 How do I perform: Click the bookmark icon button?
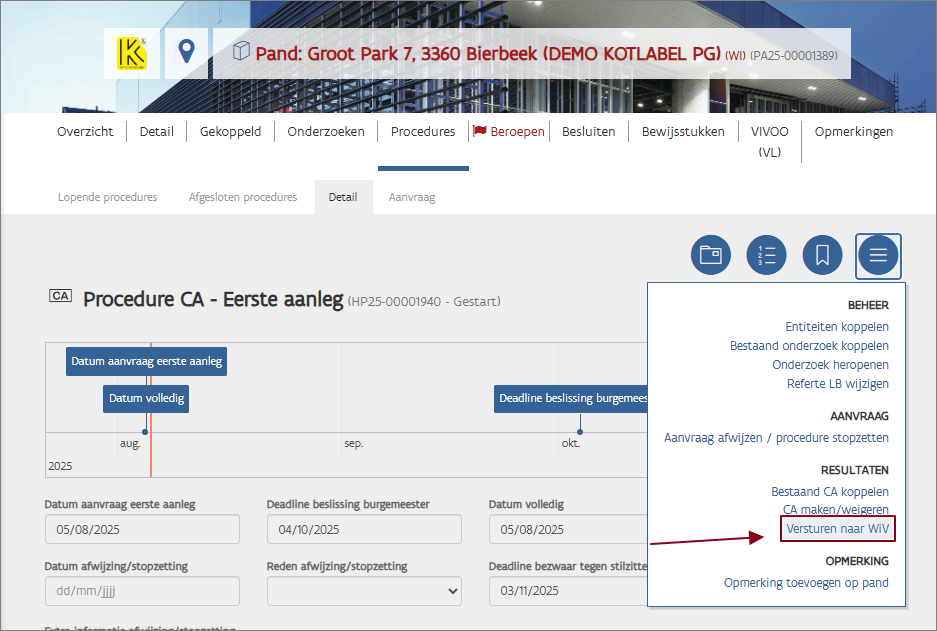[x=822, y=255]
